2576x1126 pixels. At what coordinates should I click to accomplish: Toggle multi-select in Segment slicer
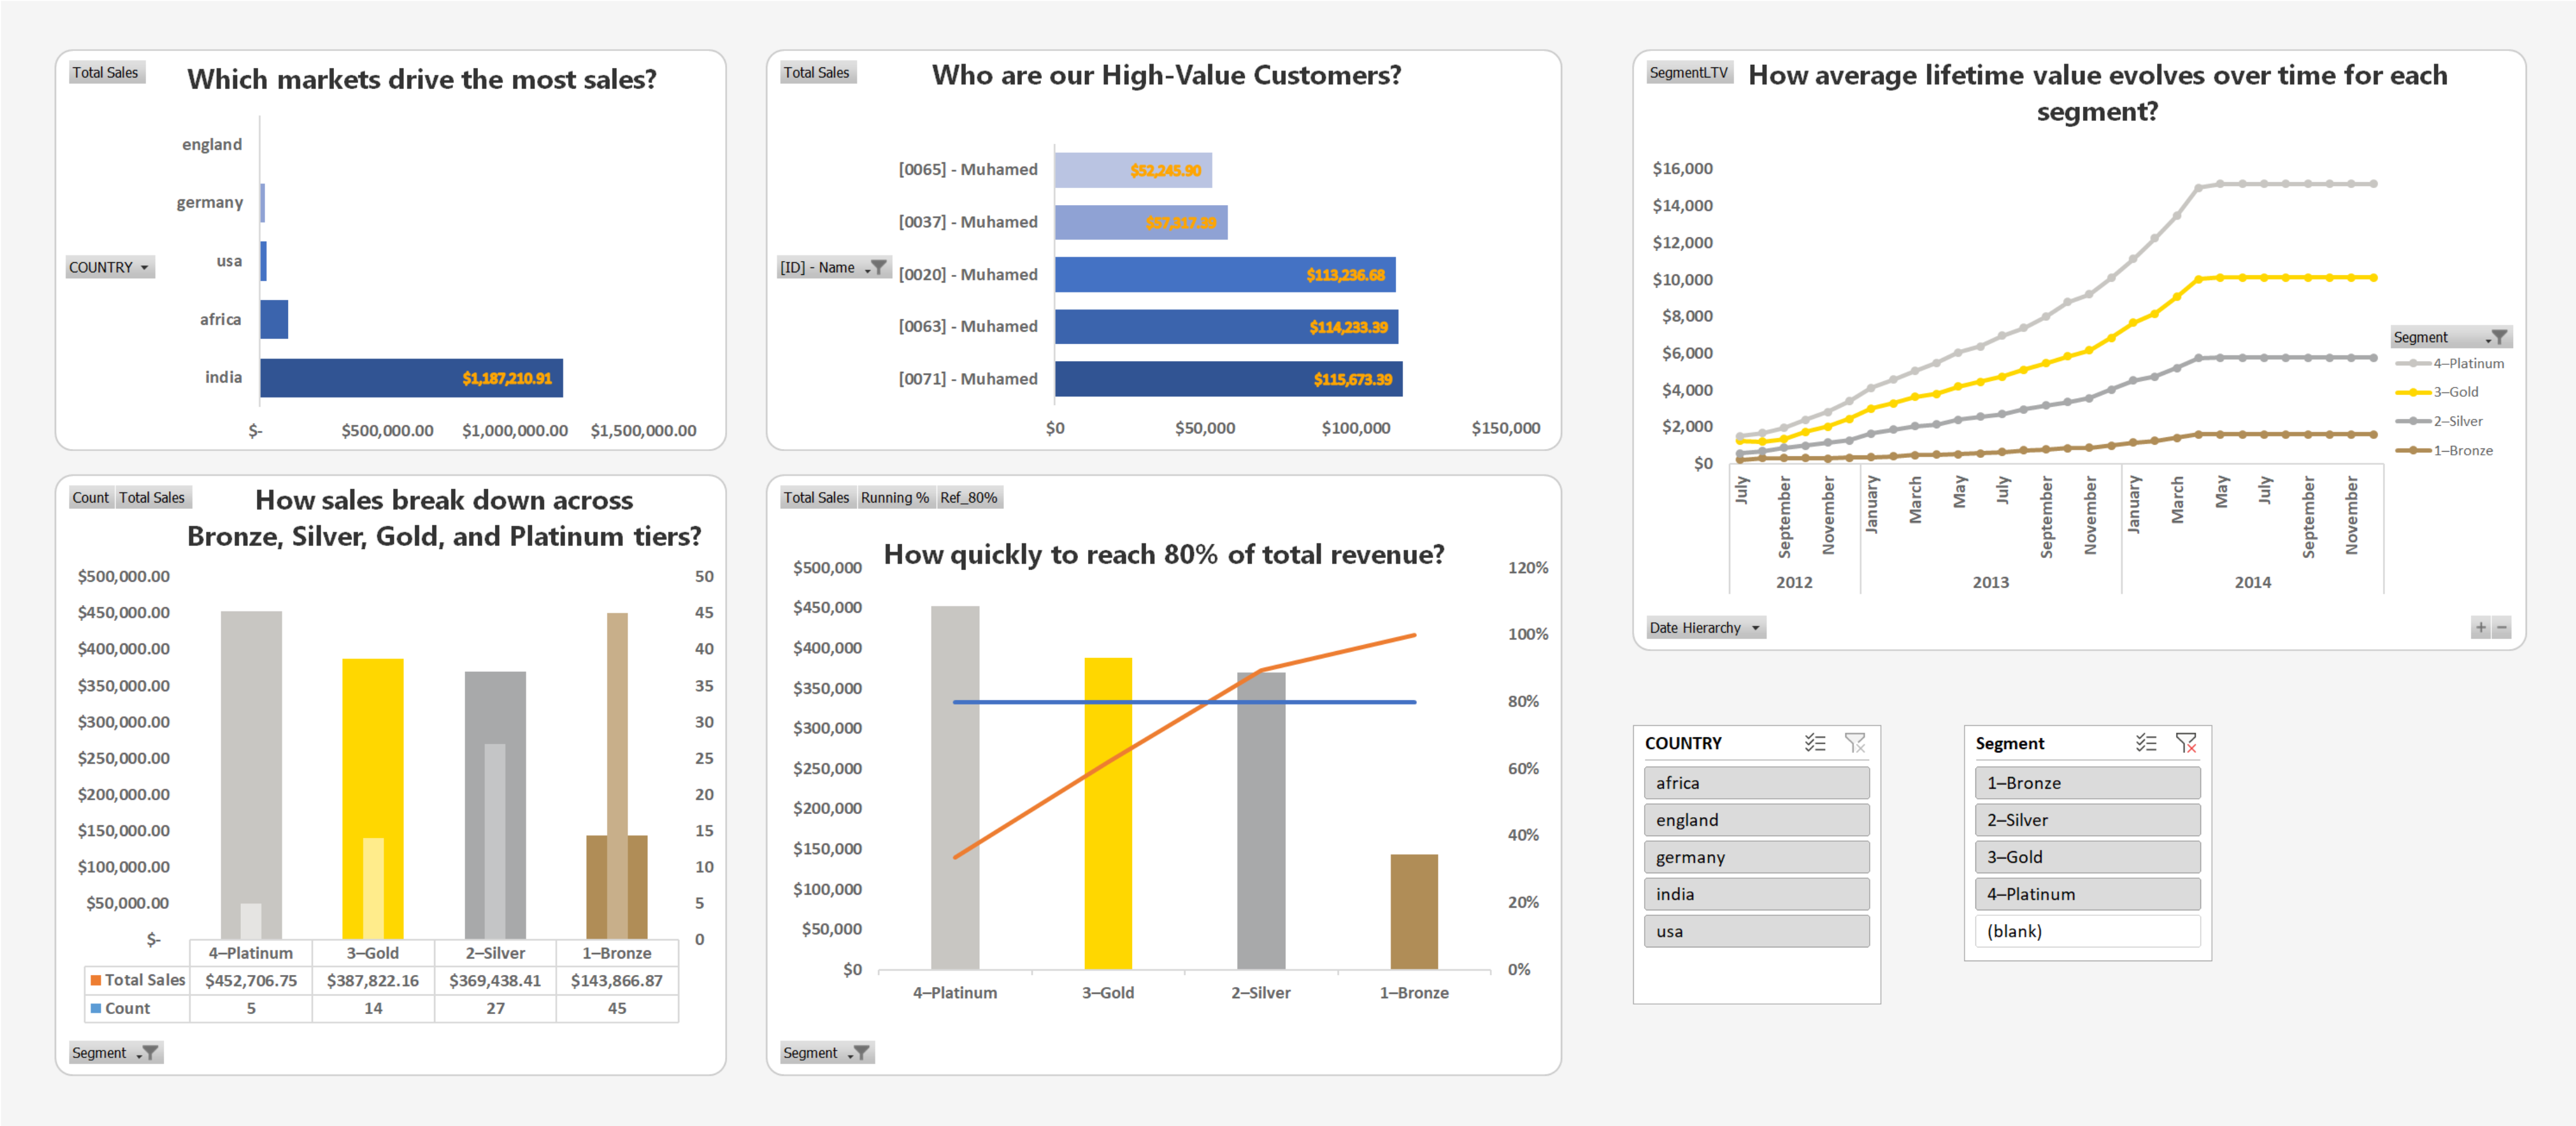pos(2145,743)
